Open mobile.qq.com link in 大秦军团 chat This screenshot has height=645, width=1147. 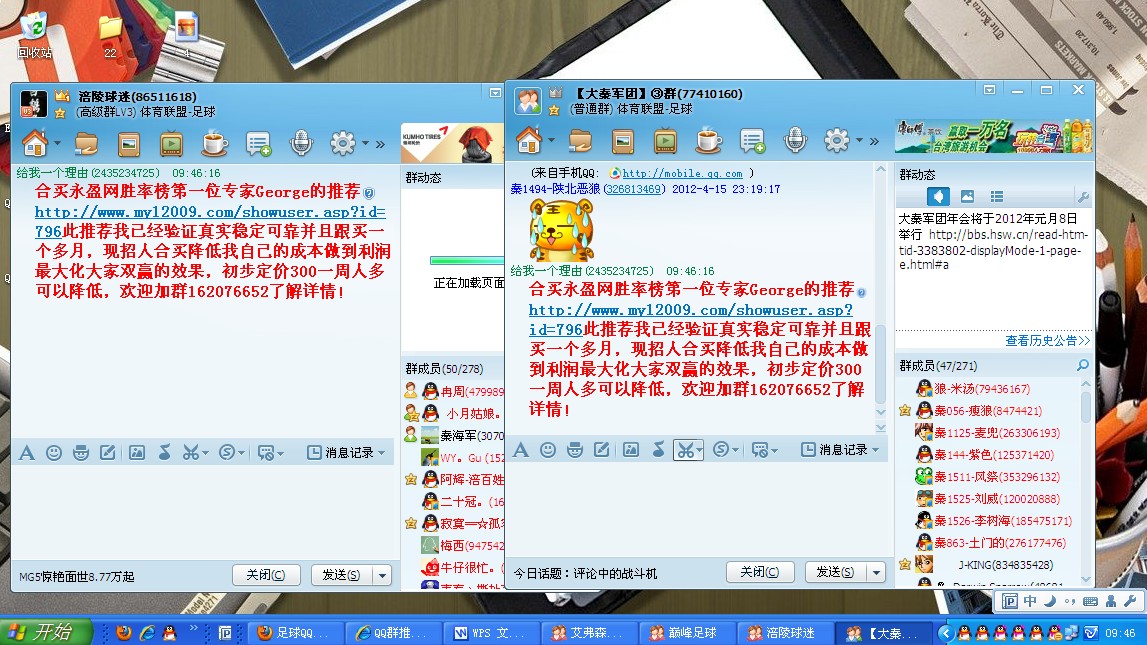(x=682, y=173)
